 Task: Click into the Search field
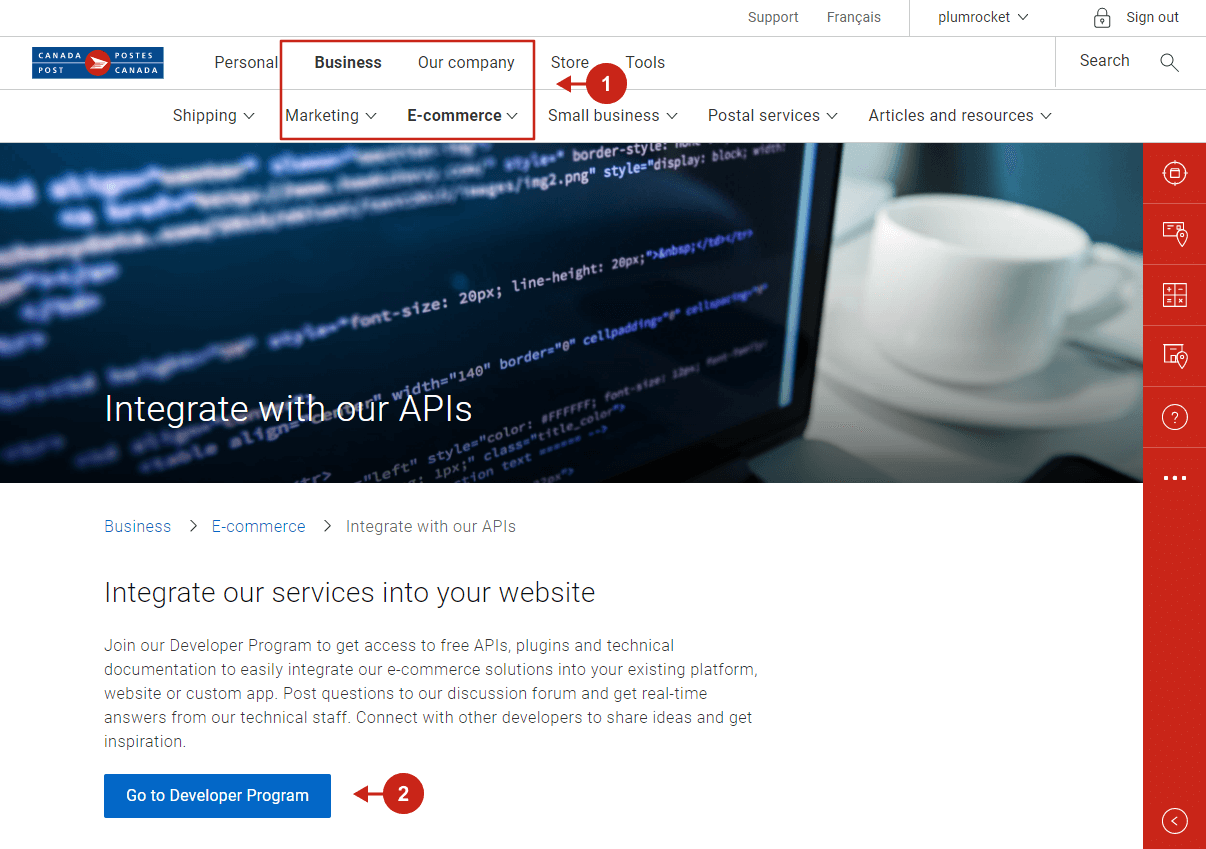click(x=1104, y=61)
